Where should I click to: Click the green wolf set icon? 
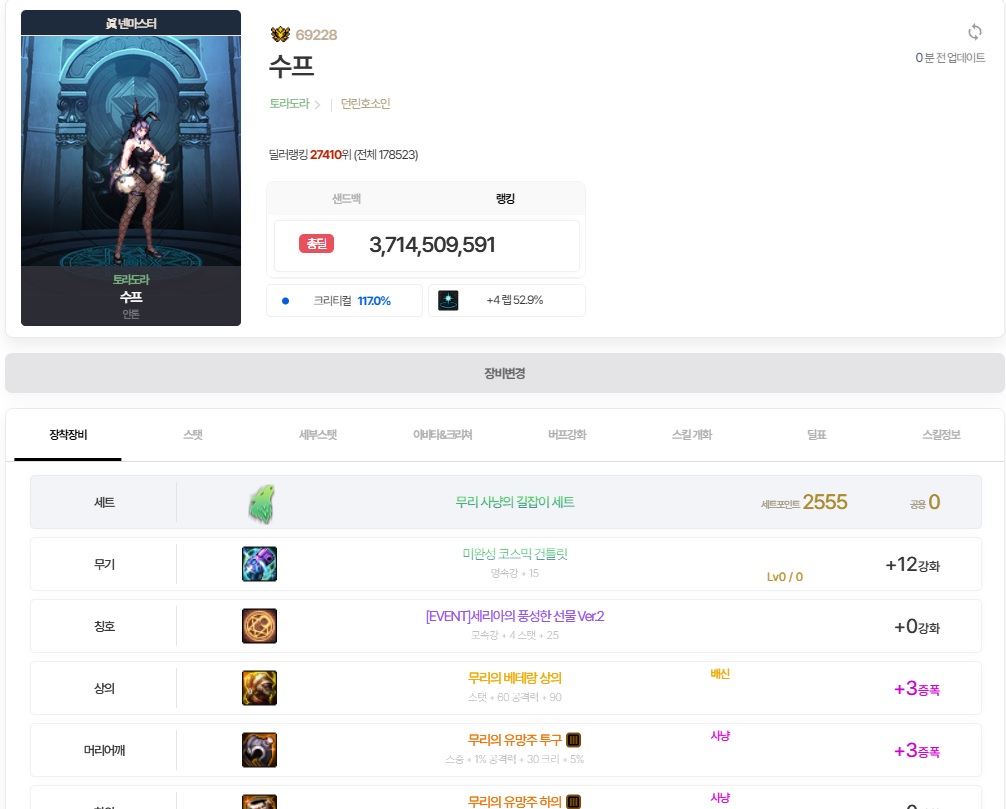tap(261, 504)
